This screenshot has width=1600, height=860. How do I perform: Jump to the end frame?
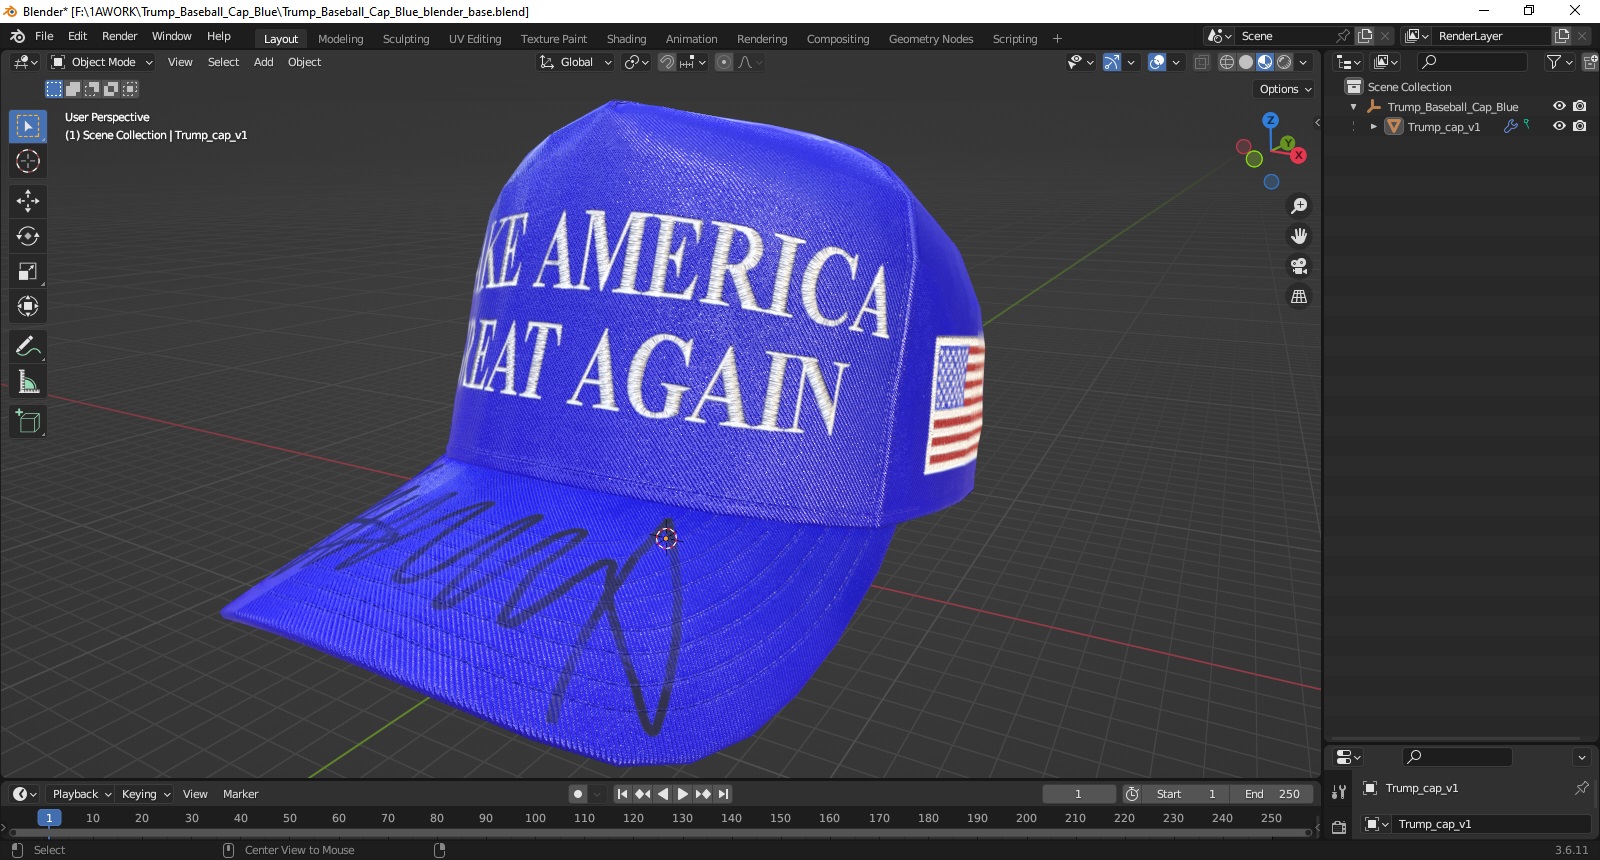click(x=723, y=794)
